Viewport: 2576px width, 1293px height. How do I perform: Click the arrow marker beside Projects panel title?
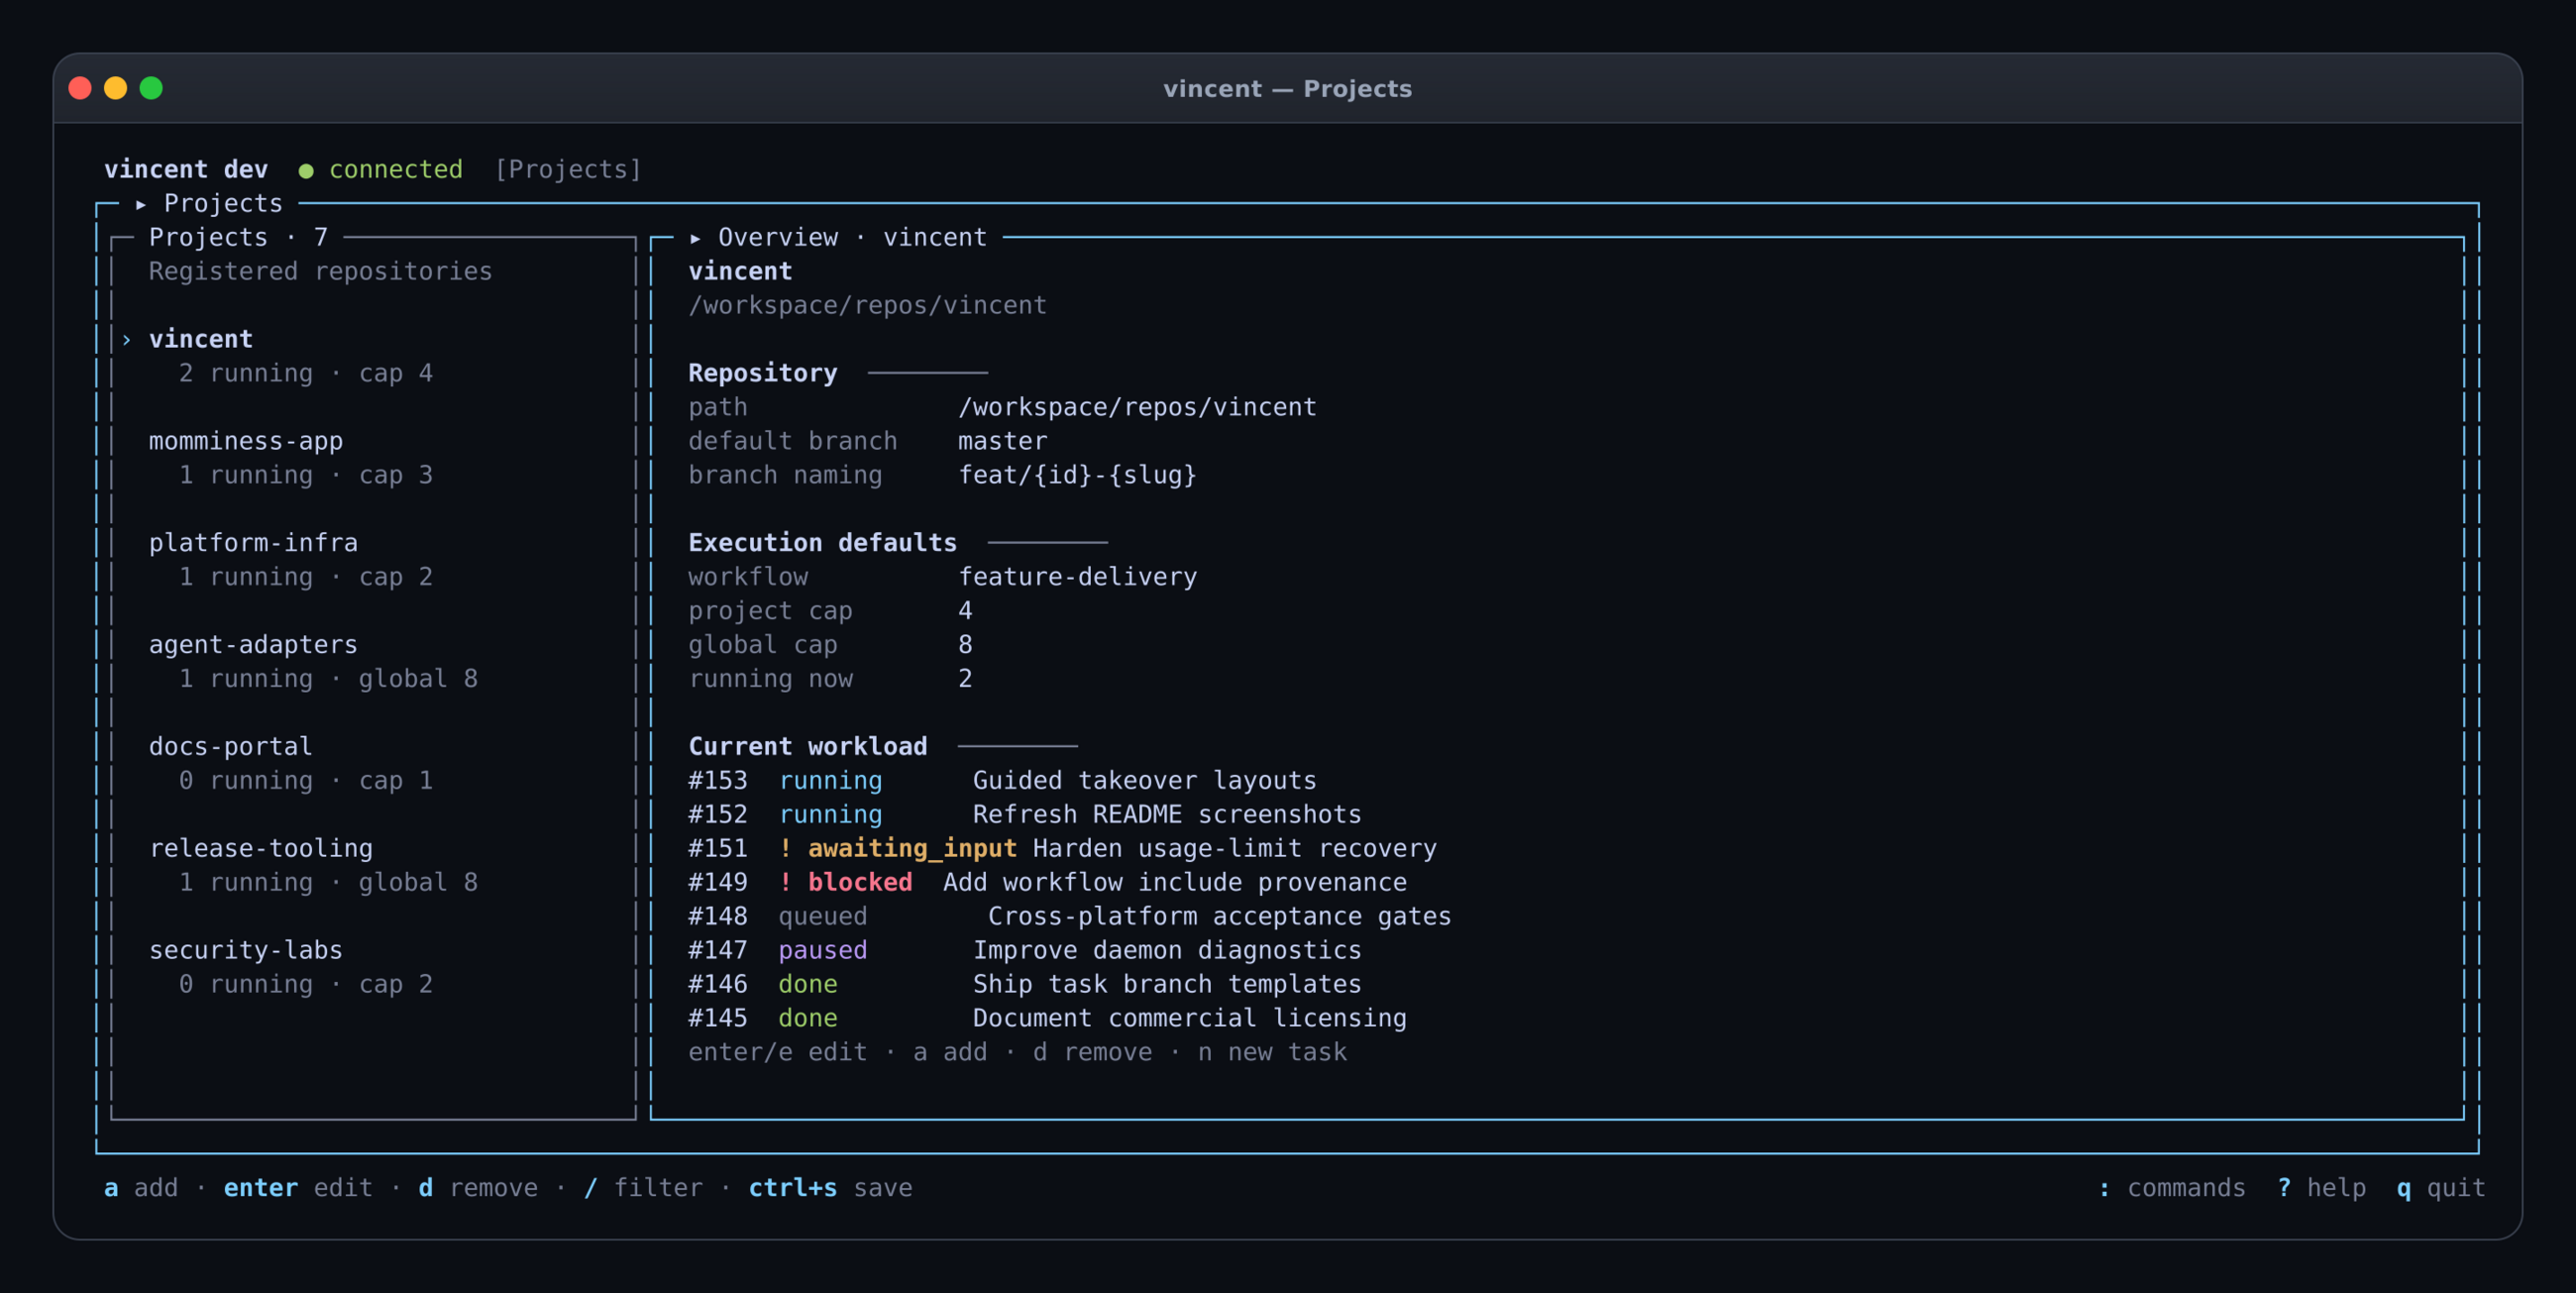click(141, 204)
